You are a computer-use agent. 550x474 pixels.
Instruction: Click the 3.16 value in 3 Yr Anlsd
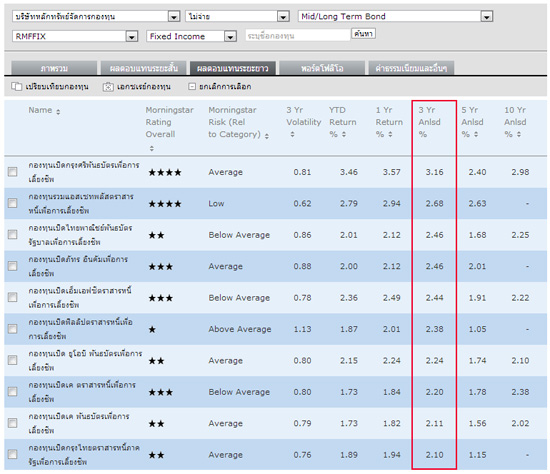[434, 172]
